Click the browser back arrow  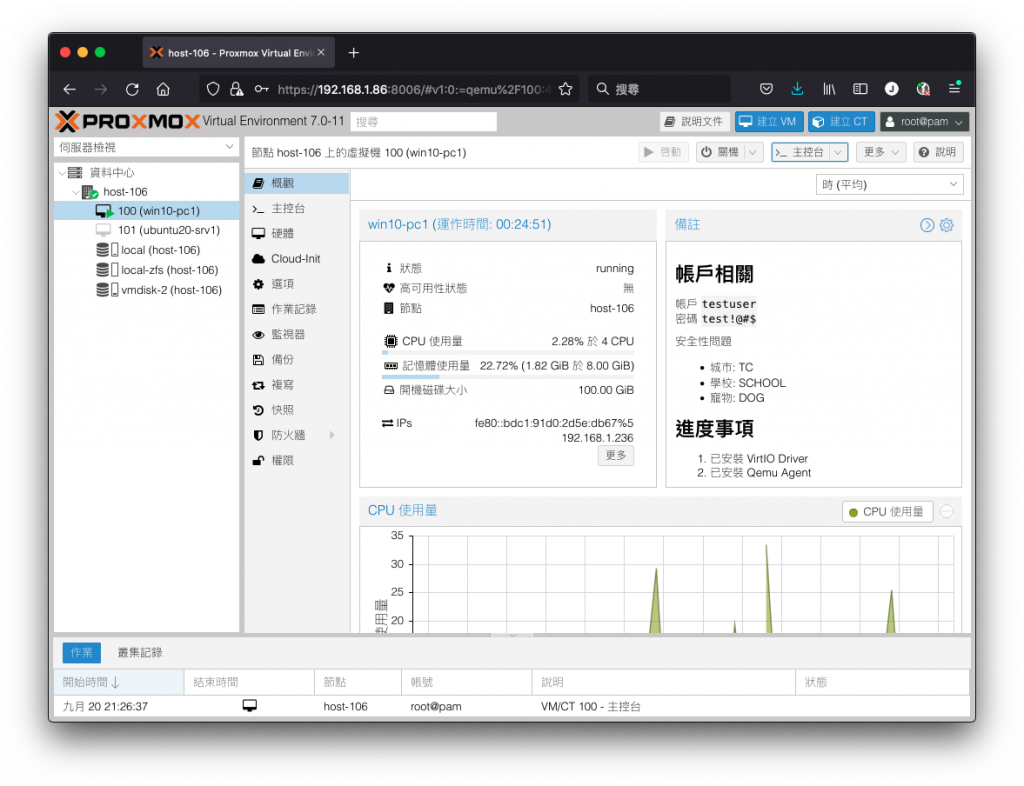pyautogui.click(x=70, y=89)
